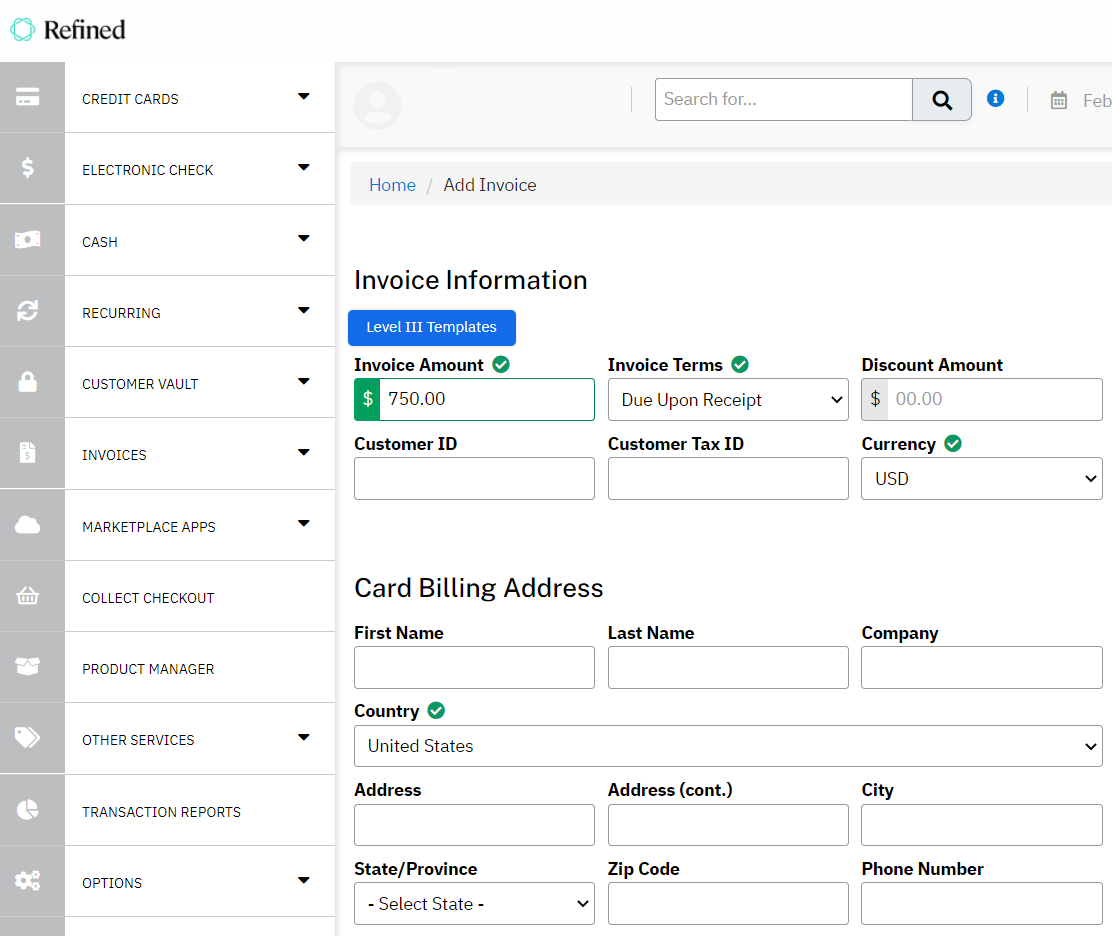Open Customer Vault menu item
Image resolution: width=1112 pixels, height=936 pixels.
pyautogui.click(x=140, y=384)
